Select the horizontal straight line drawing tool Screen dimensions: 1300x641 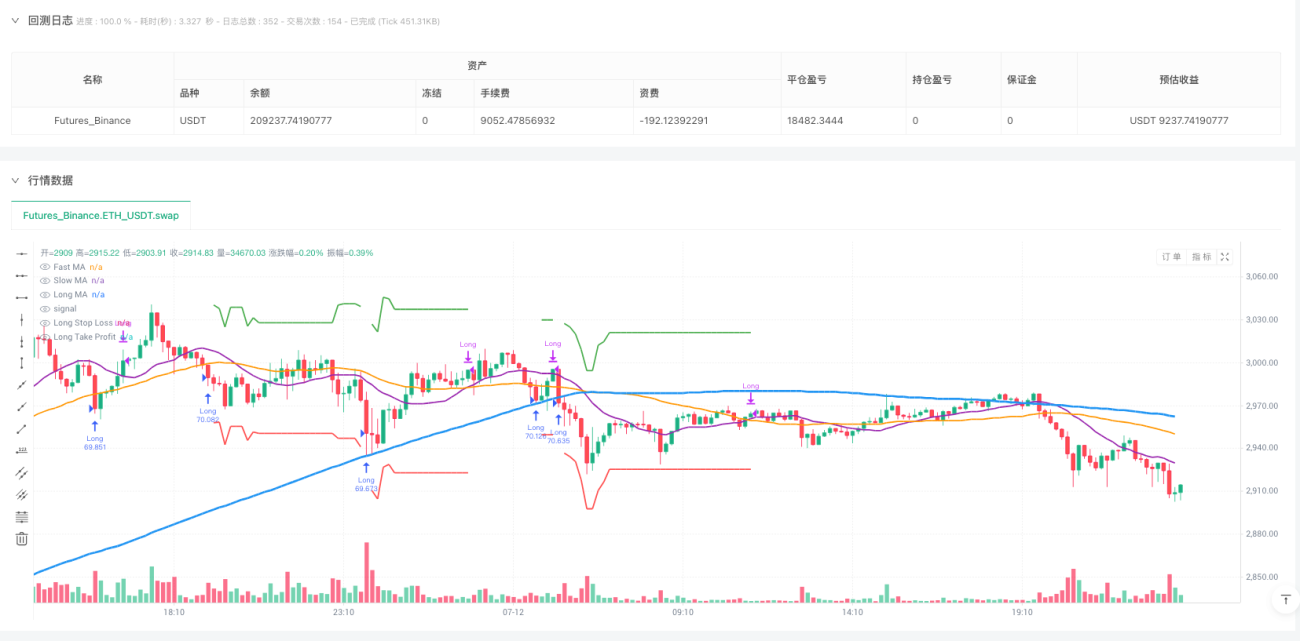(x=22, y=254)
